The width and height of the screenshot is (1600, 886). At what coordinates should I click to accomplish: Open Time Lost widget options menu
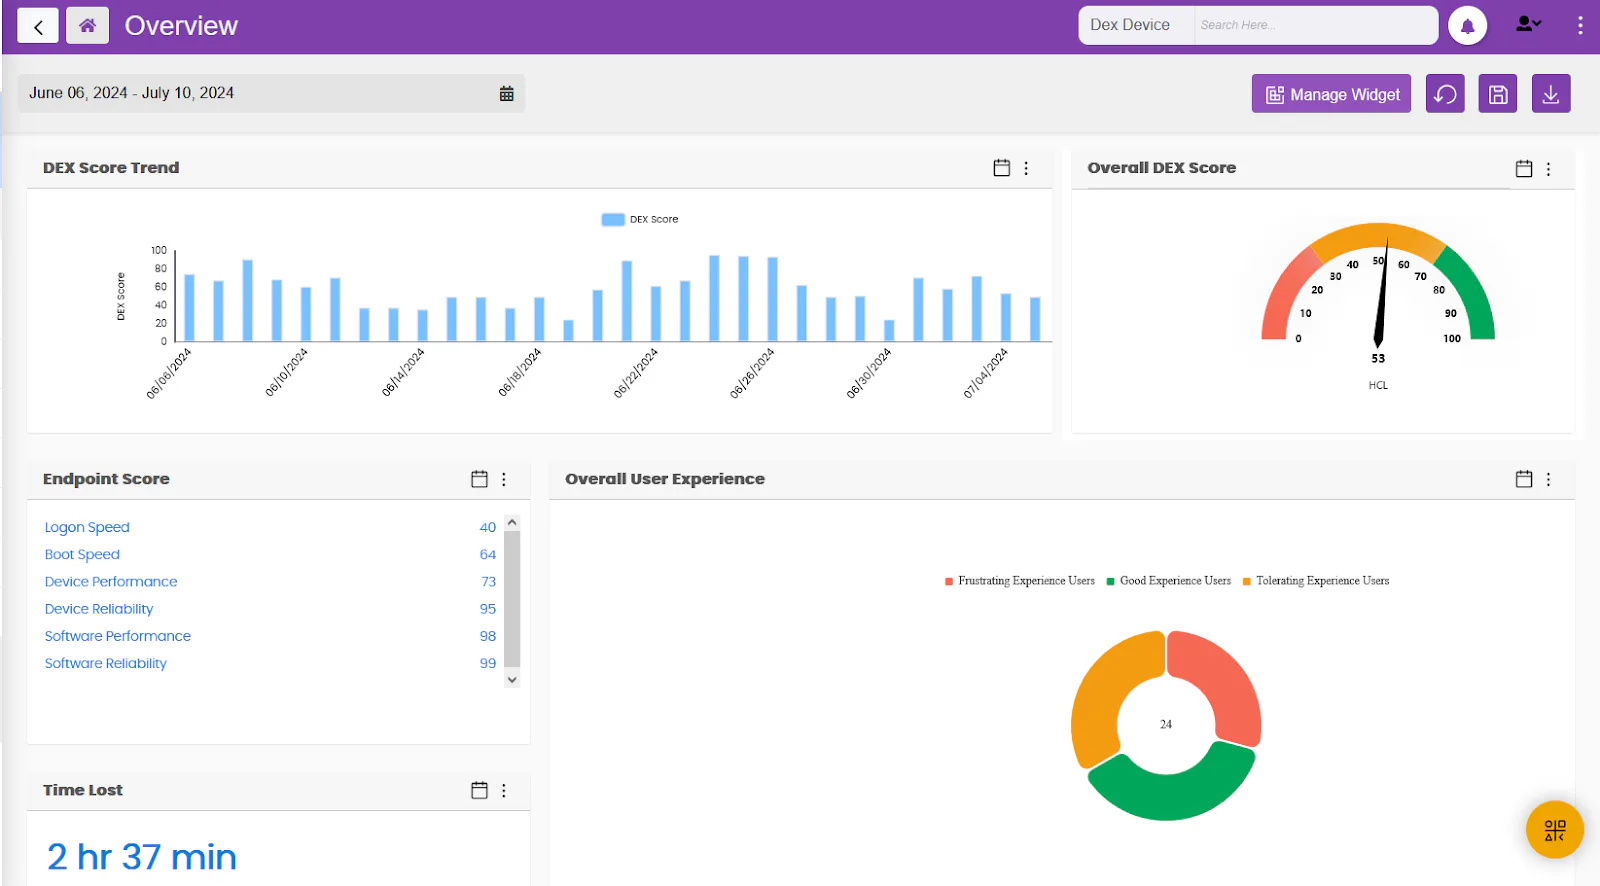coord(504,790)
